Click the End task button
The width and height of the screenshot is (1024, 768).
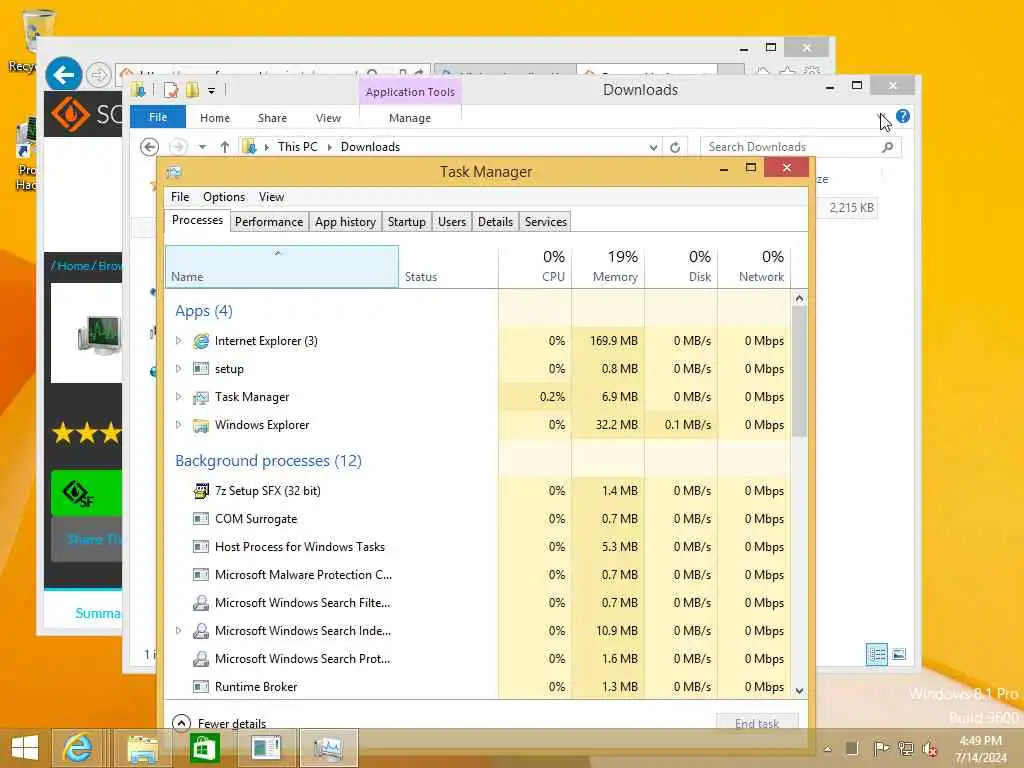(x=757, y=722)
